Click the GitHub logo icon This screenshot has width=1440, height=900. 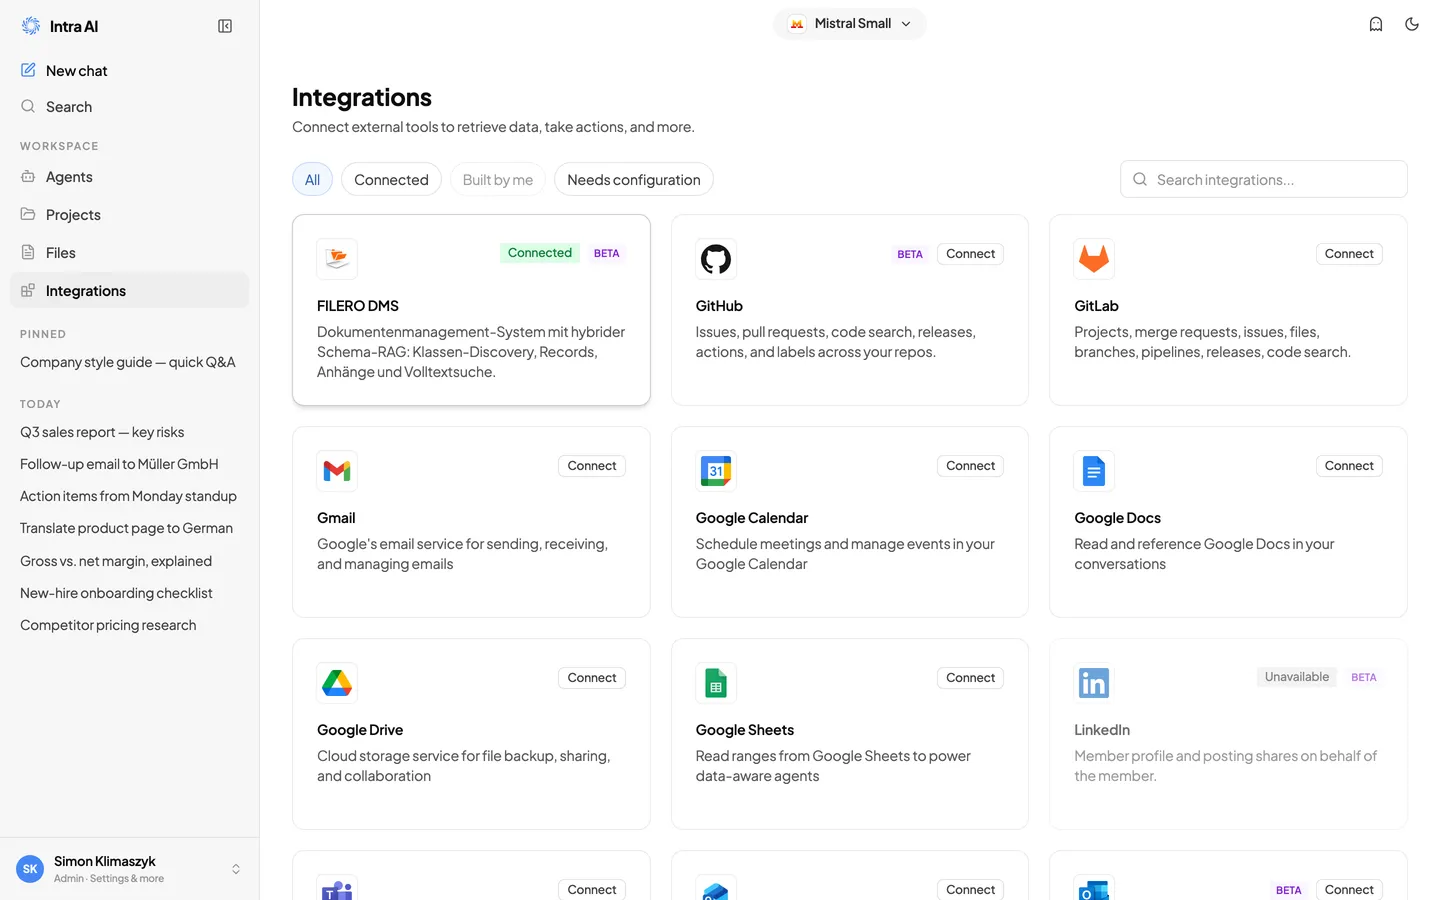(716, 259)
